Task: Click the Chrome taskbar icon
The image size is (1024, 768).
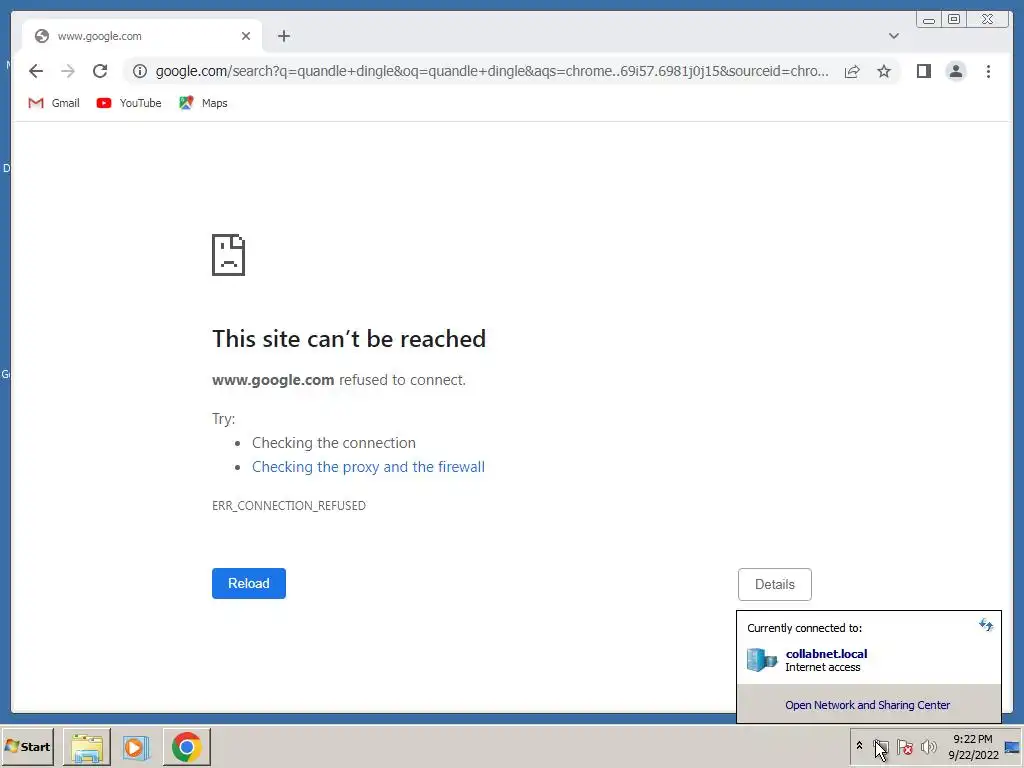Action: click(x=187, y=747)
